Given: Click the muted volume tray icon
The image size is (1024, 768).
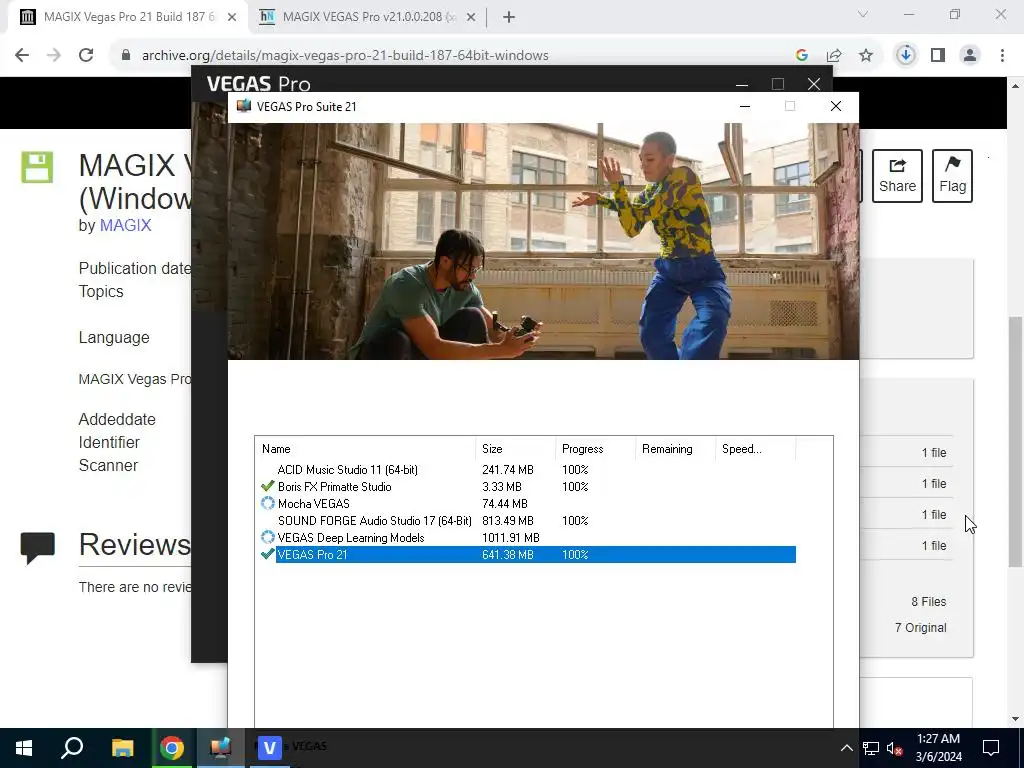Looking at the screenshot, I should pos(894,748).
